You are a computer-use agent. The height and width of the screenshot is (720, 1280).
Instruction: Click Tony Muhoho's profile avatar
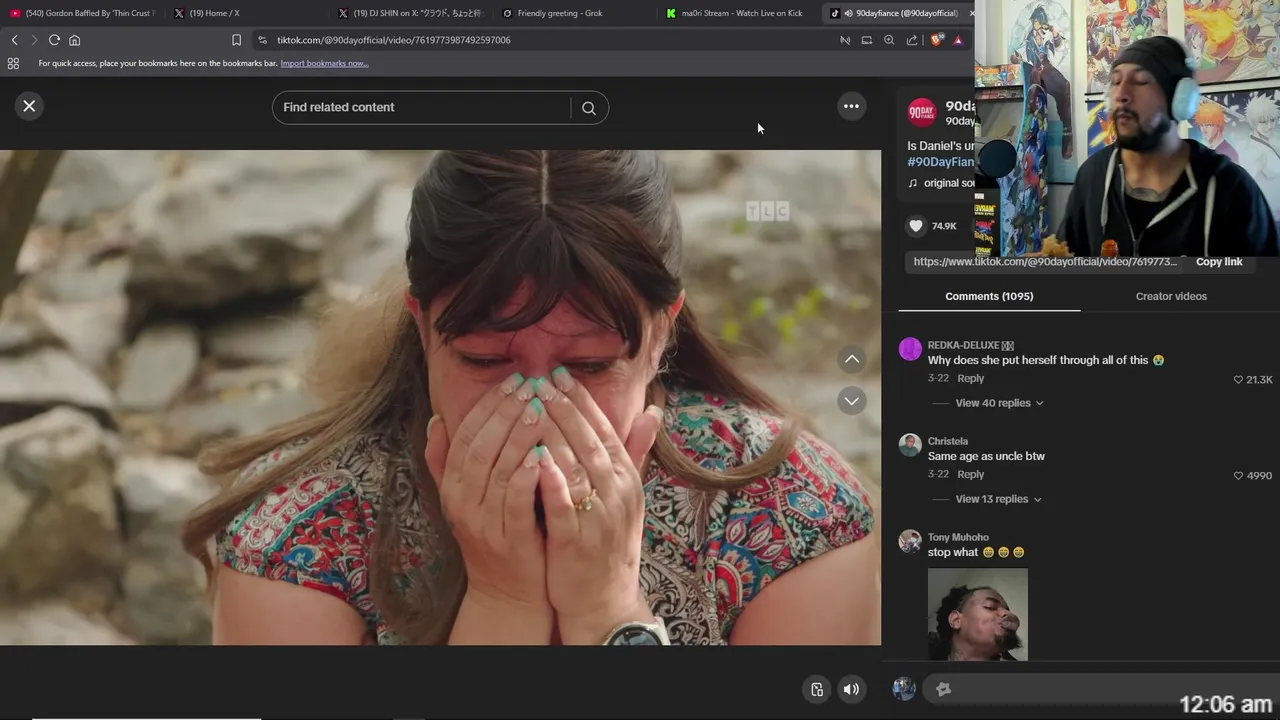(910, 541)
